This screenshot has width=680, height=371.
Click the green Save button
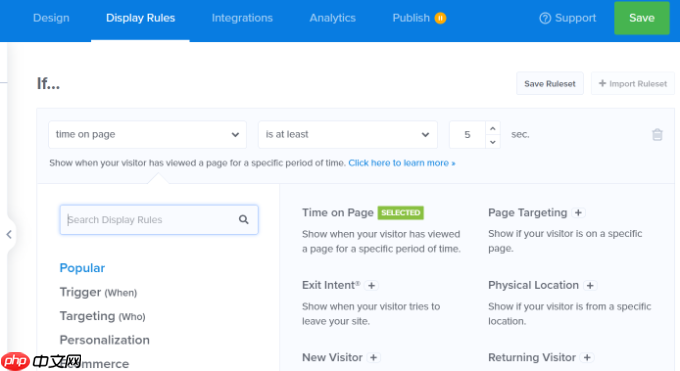point(642,18)
